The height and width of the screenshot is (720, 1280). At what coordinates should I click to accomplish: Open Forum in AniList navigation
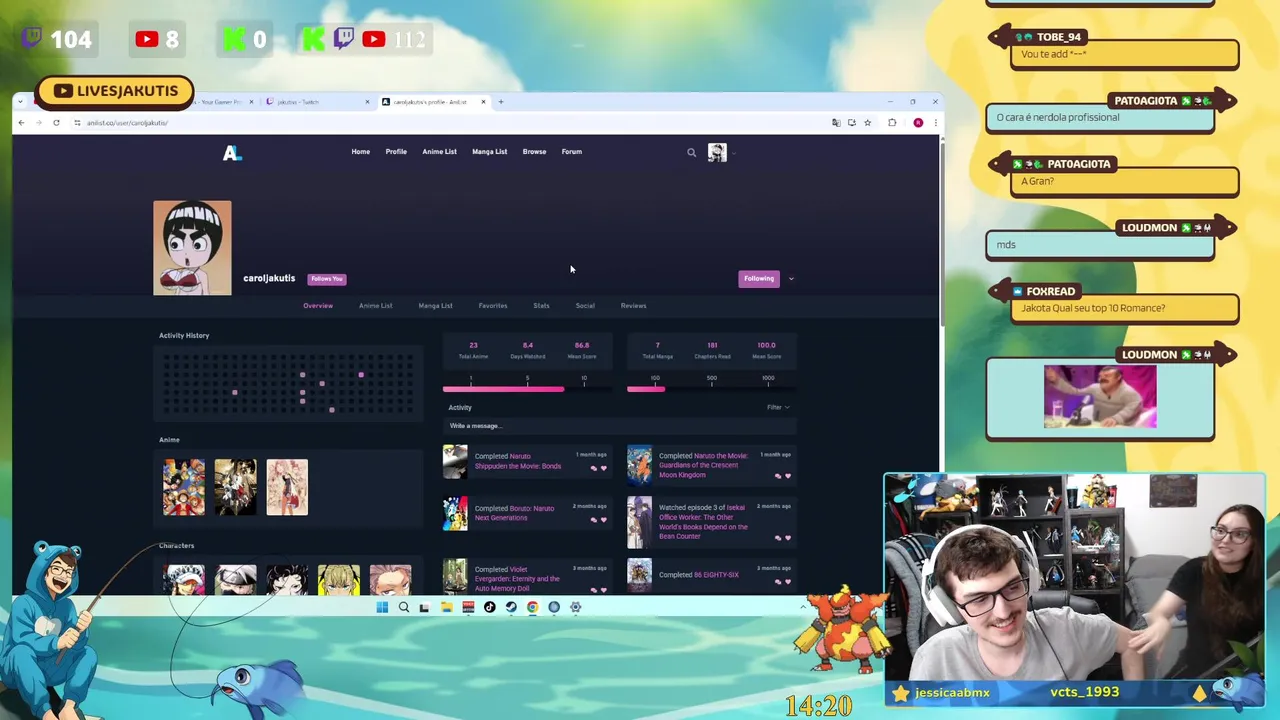click(x=571, y=152)
